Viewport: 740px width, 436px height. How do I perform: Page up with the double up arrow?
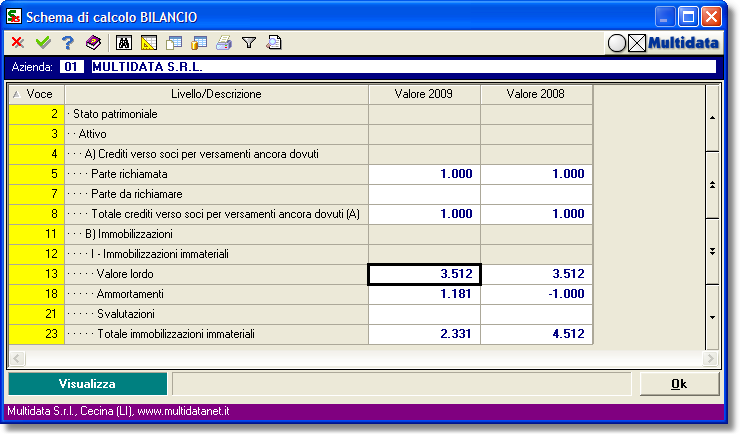pos(712,185)
